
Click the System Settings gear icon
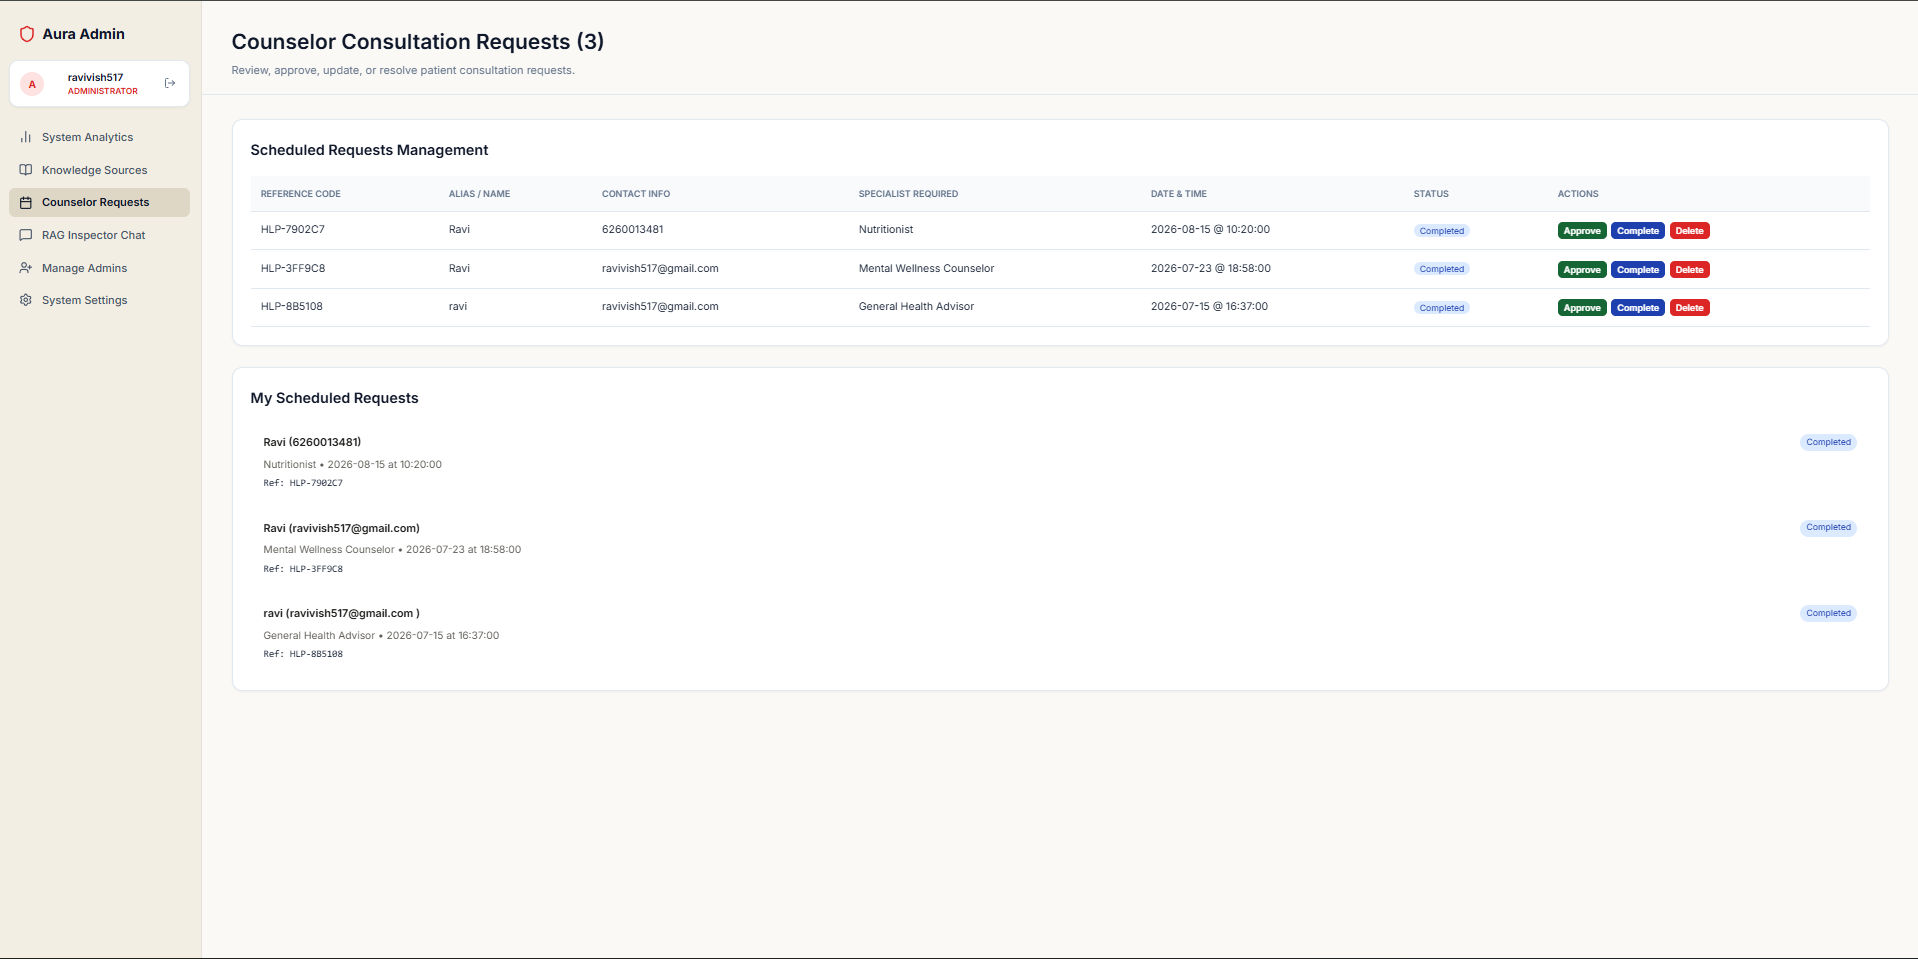point(26,300)
